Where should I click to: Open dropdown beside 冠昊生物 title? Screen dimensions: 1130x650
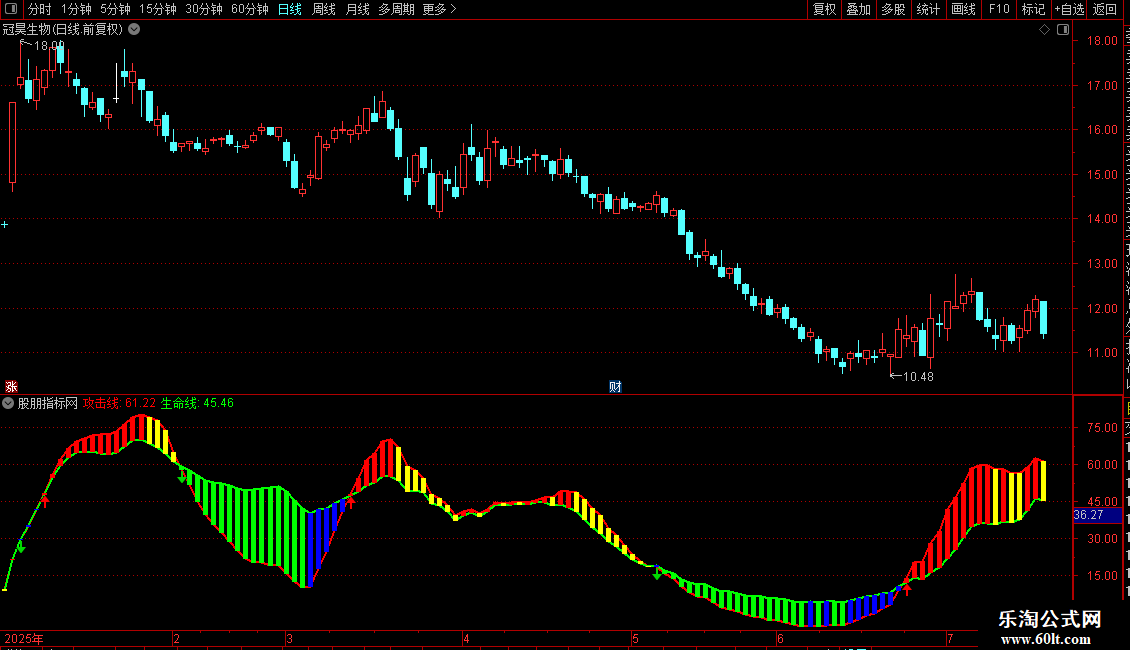(x=134, y=30)
